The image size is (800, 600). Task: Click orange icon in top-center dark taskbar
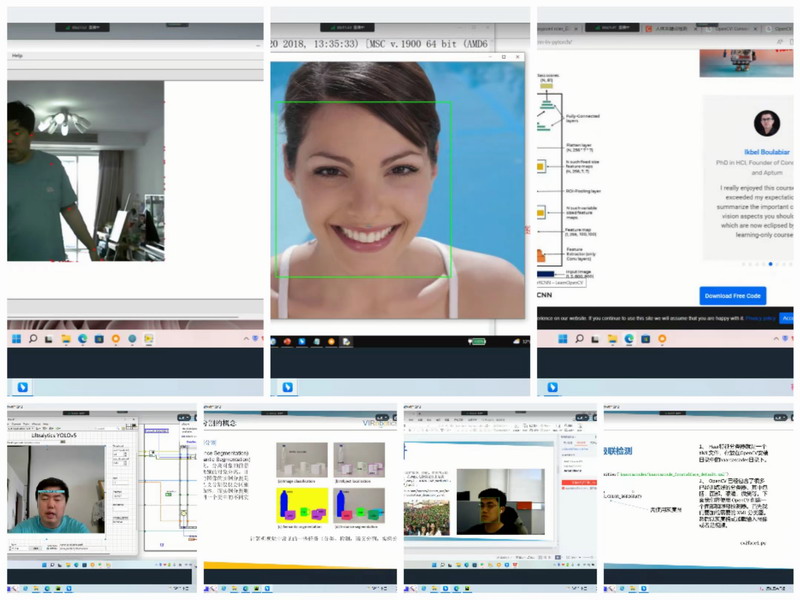pos(331,341)
